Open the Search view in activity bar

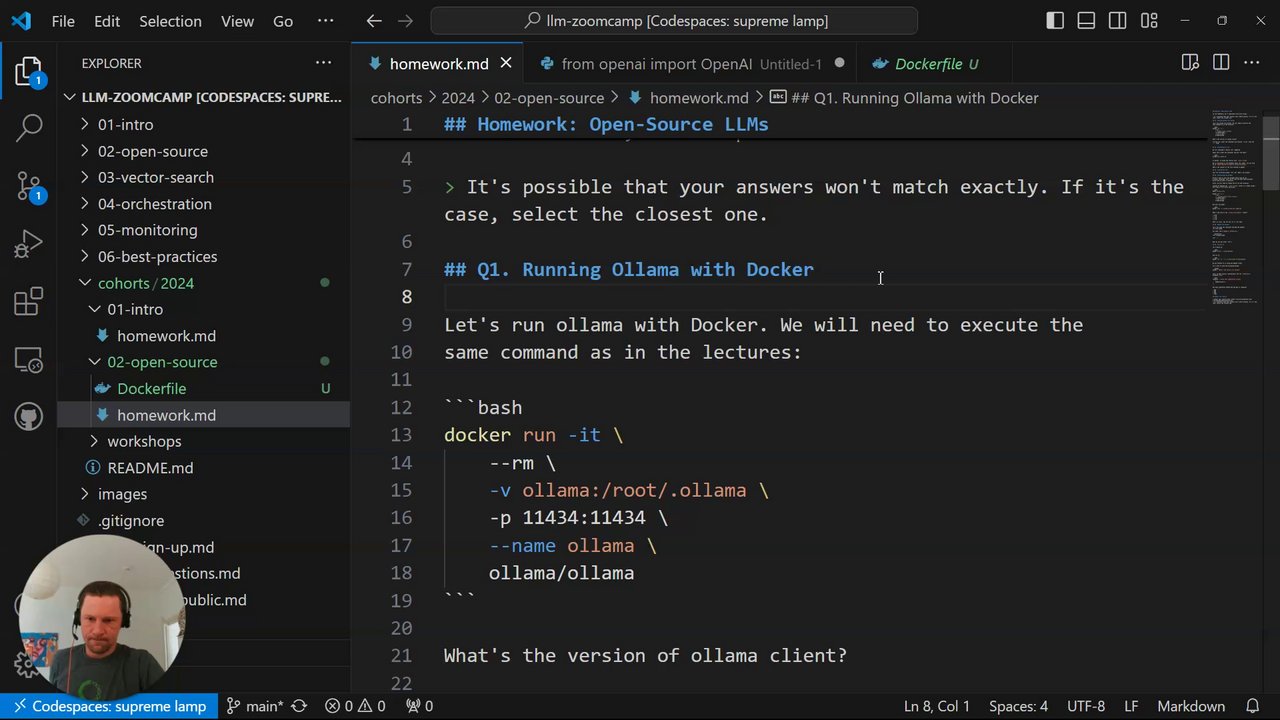(x=29, y=127)
